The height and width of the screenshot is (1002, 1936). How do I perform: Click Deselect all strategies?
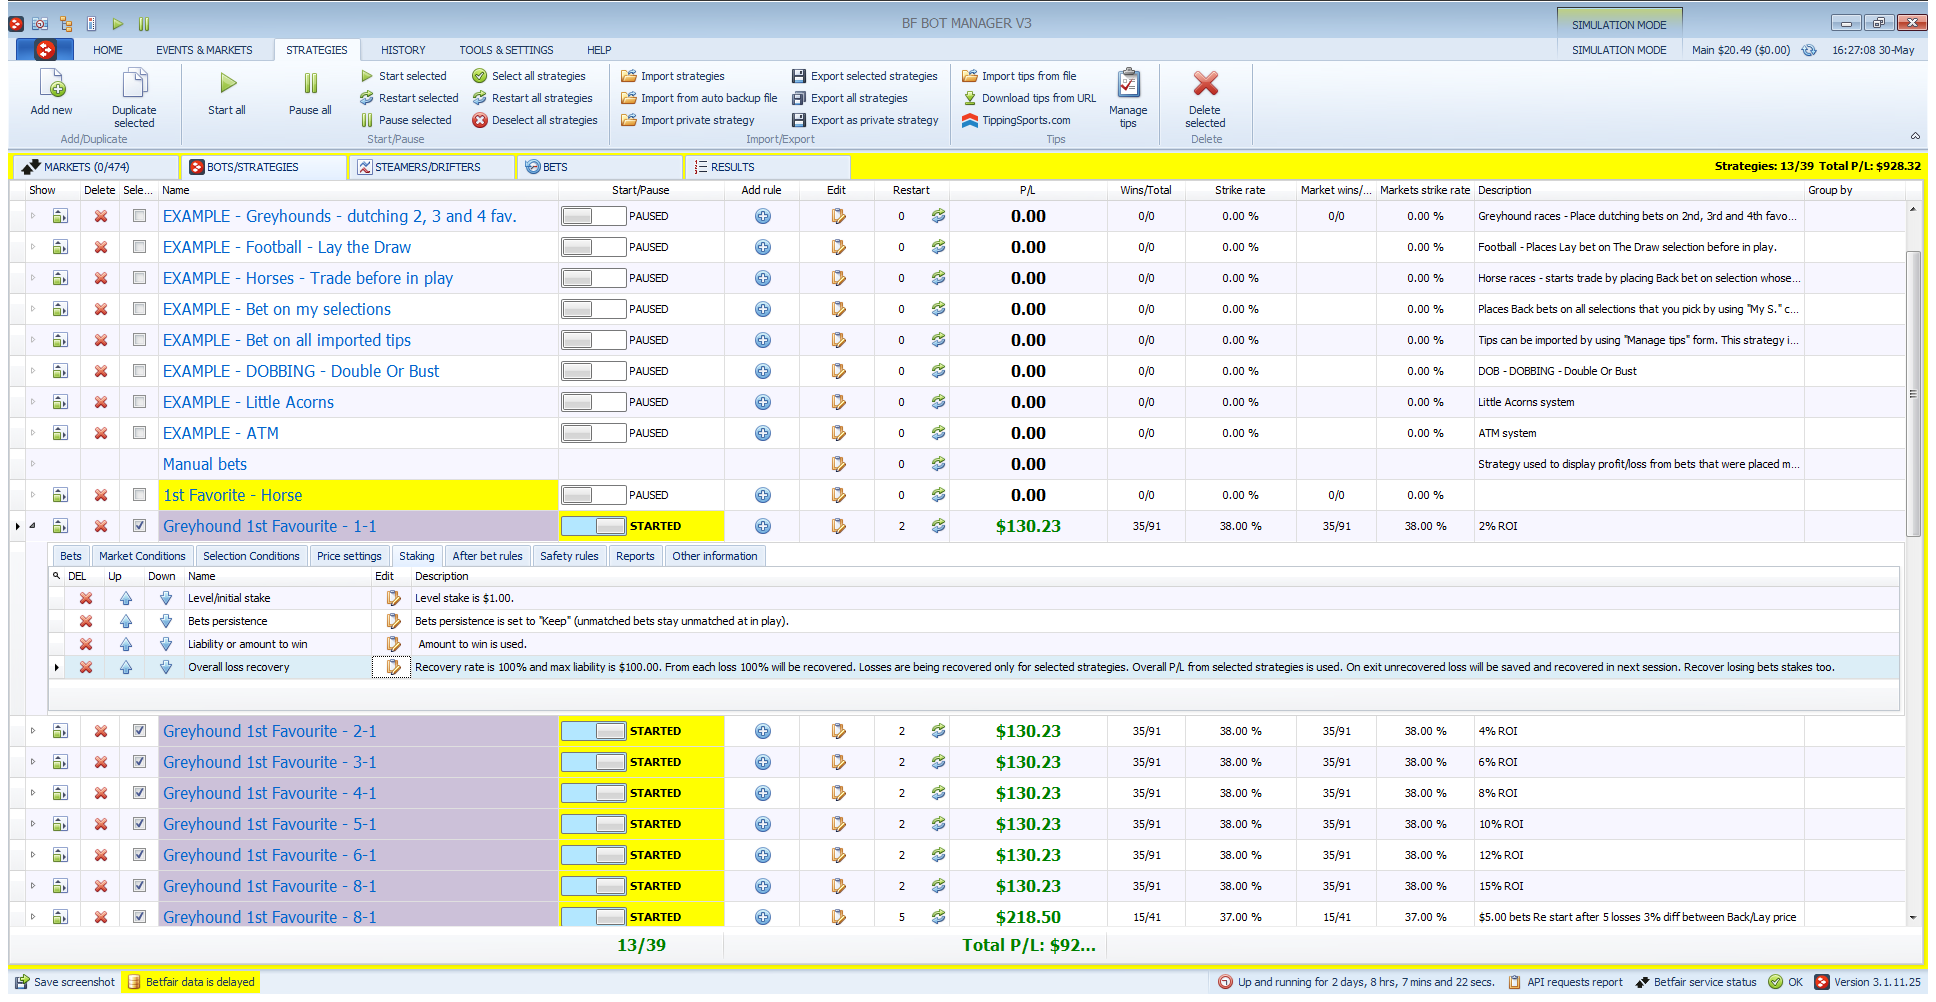pos(535,120)
